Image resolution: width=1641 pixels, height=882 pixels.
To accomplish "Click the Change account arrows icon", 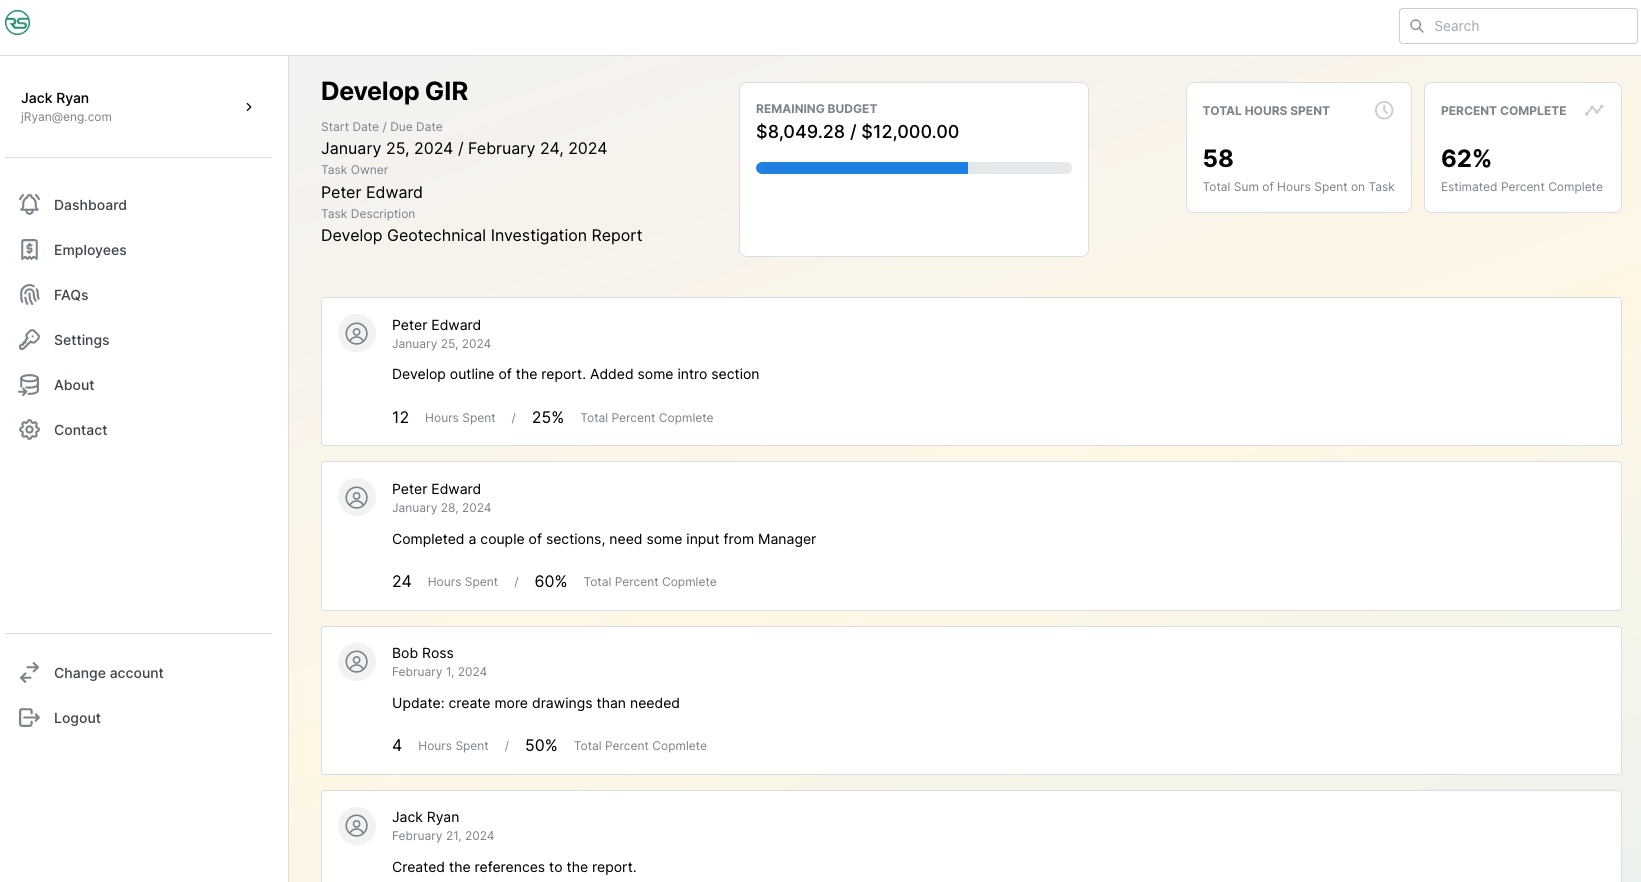I will [30, 672].
